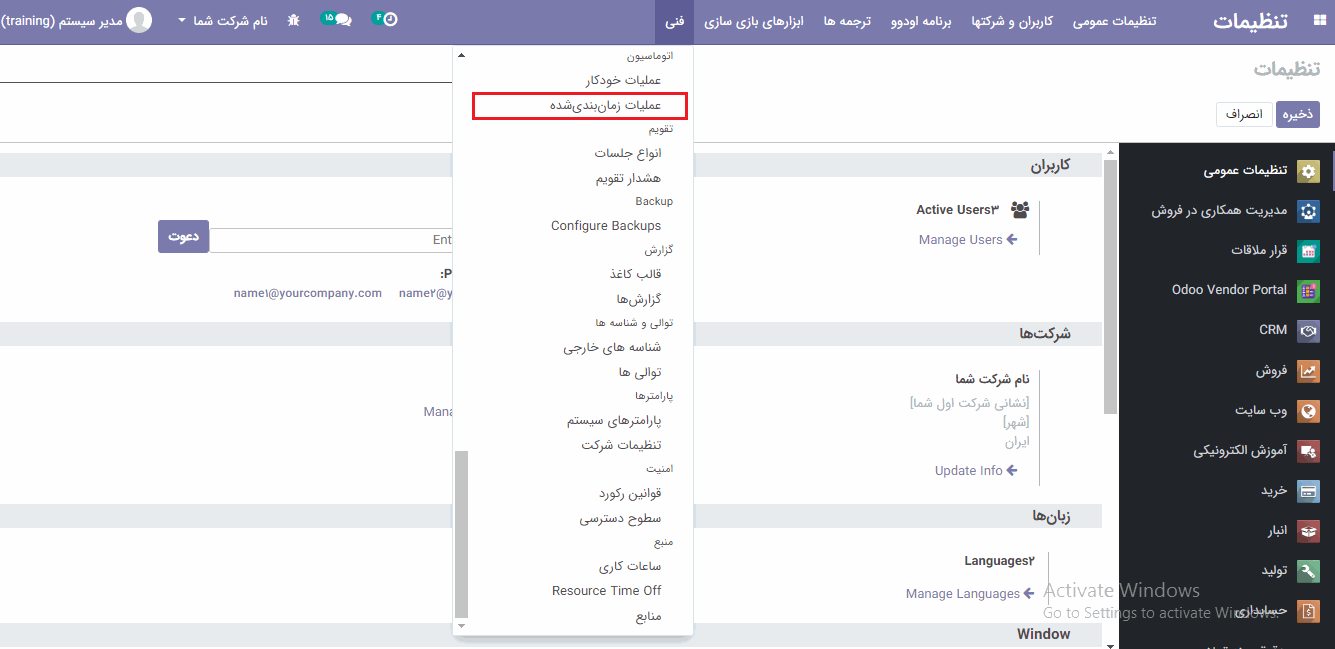Click the فروش chart icon in sidebar
The image size is (1335, 649).
coord(1308,371)
